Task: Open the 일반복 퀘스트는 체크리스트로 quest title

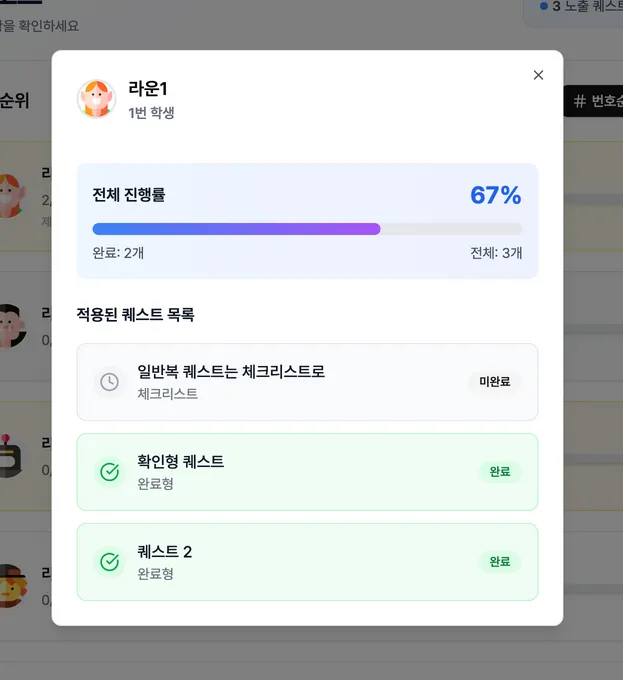Action: pos(231,372)
